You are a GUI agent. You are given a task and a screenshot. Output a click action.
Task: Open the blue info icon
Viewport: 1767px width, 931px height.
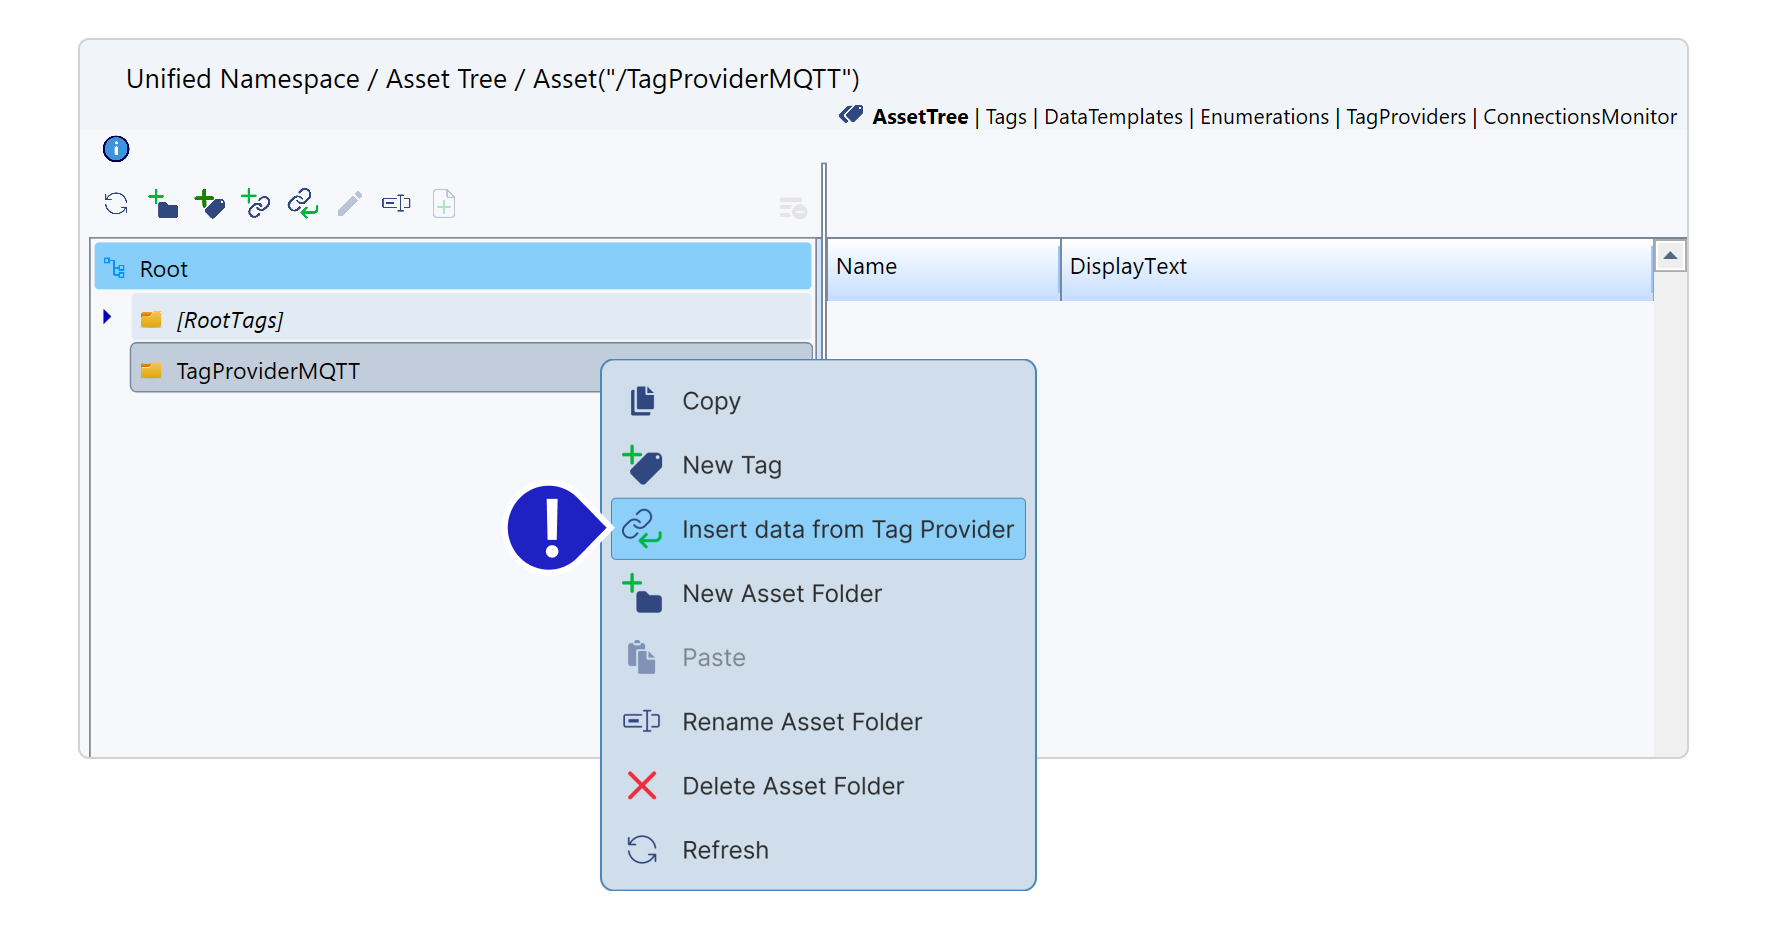tap(116, 149)
